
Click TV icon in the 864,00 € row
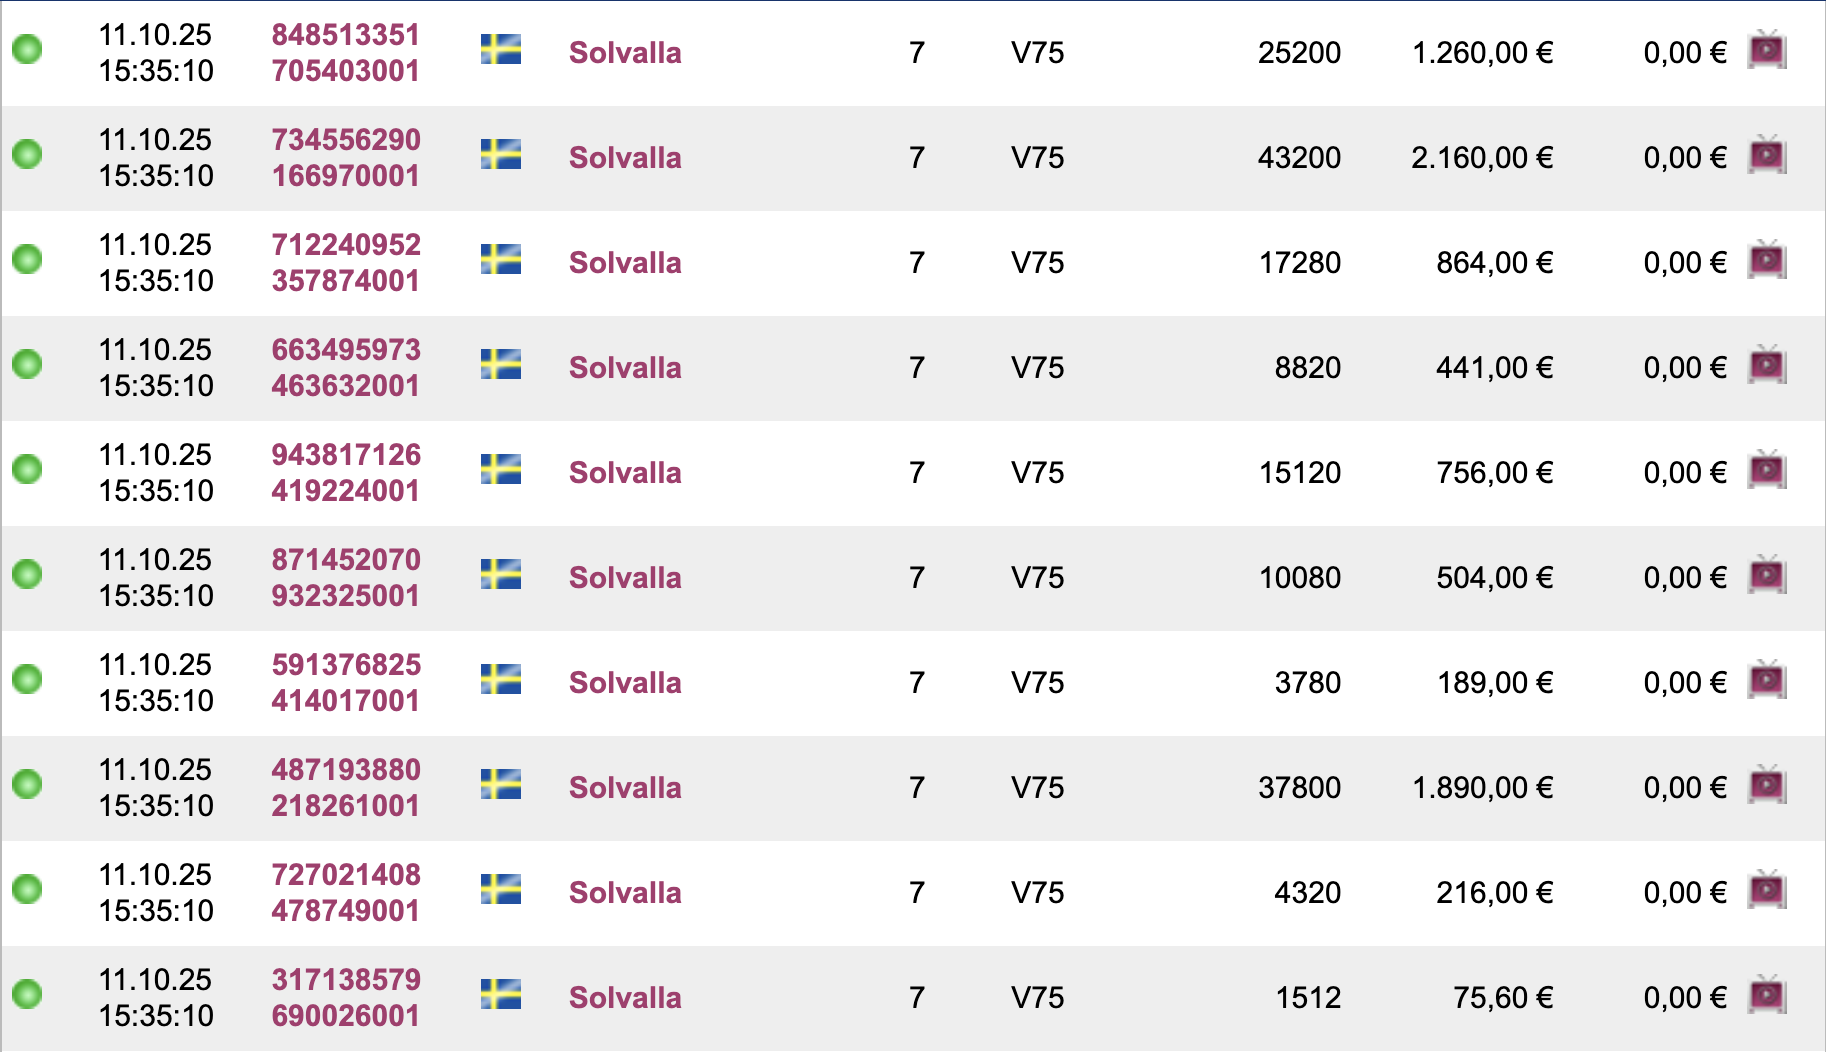click(x=1767, y=261)
